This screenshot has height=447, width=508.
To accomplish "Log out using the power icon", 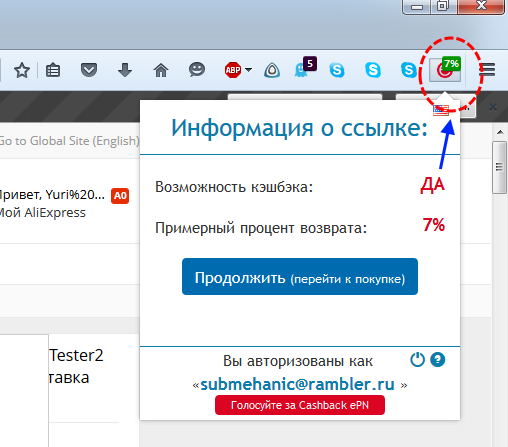I will (417, 360).
